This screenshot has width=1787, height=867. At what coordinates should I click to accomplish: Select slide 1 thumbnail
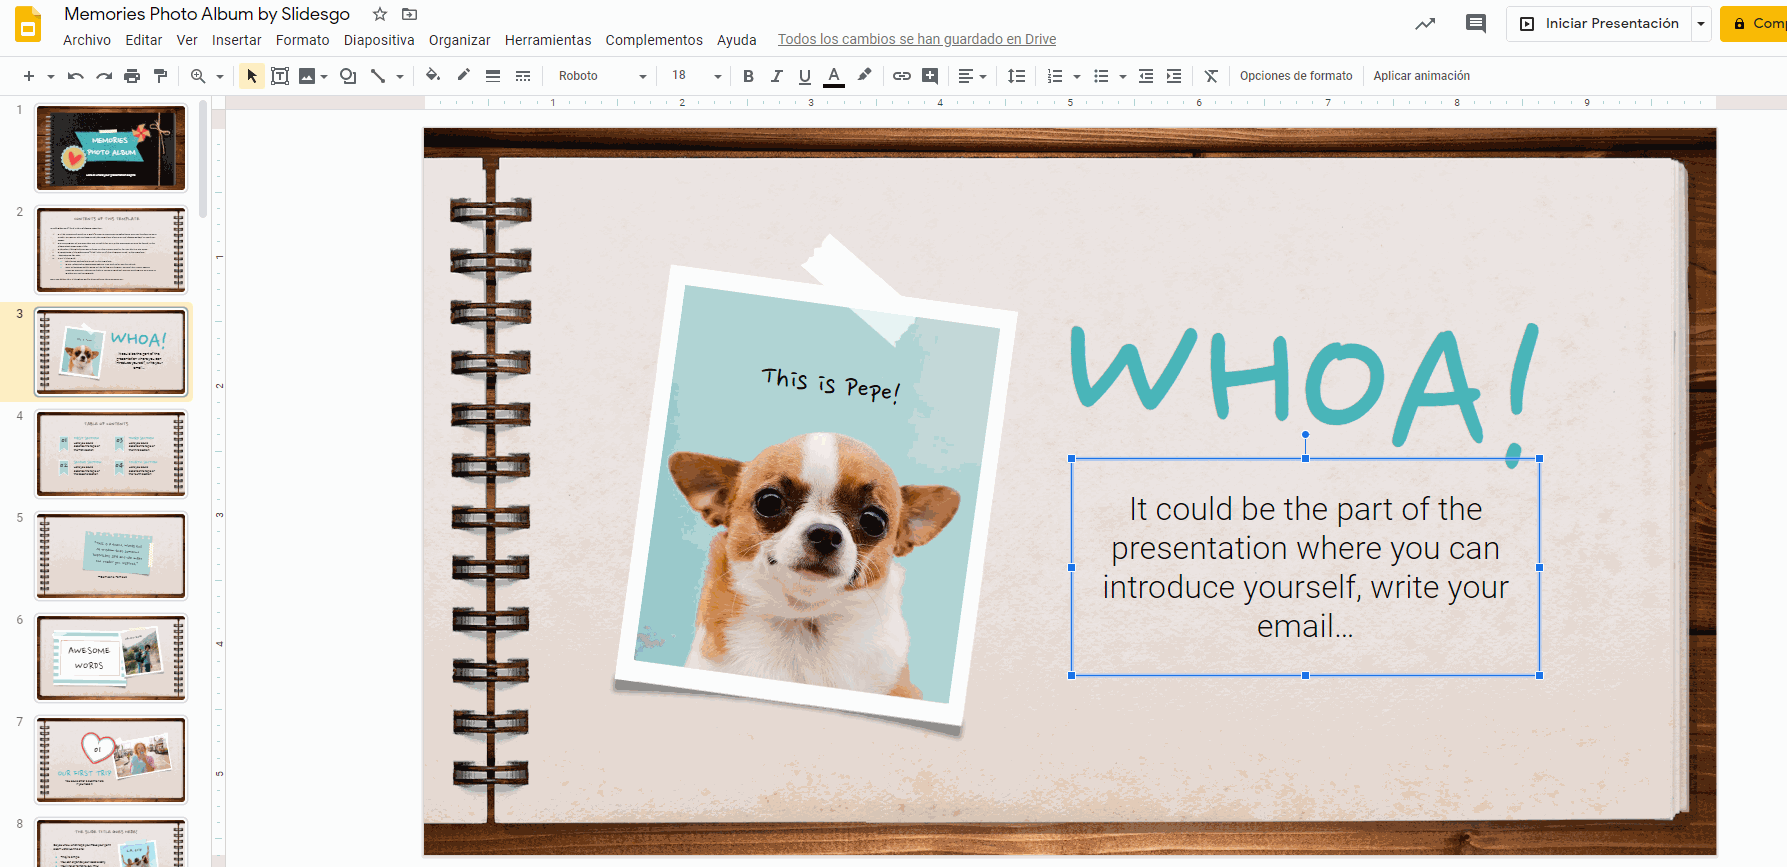point(111,148)
